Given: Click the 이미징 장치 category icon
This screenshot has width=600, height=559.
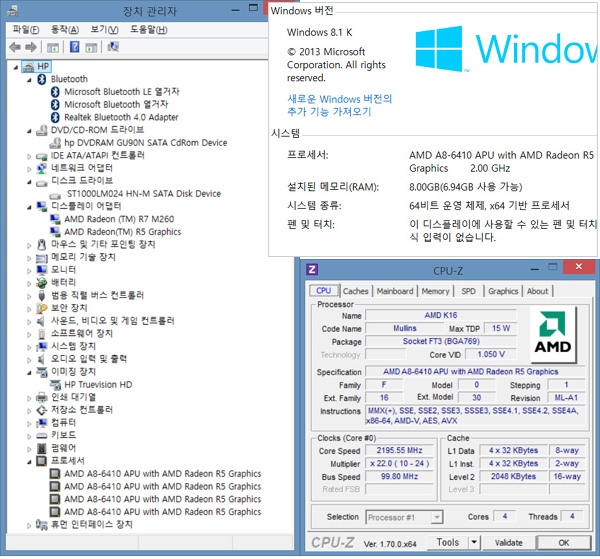Looking at the screenshot, I should click(42, 372).
